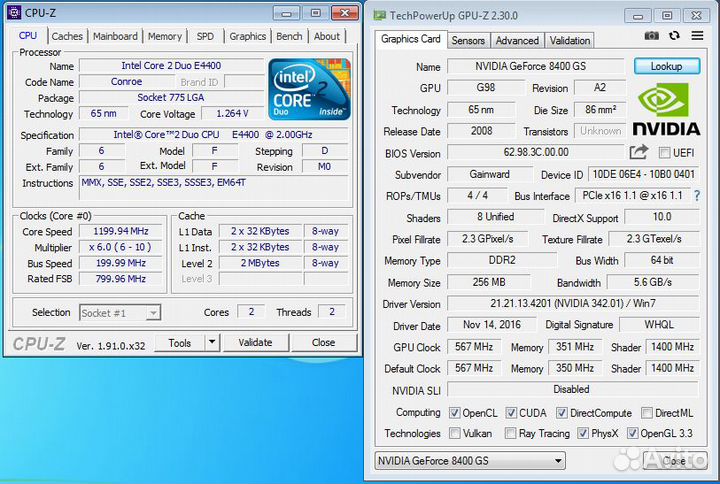Switch to the Caches tab
The image size is (720, 484).
(67, 36)
